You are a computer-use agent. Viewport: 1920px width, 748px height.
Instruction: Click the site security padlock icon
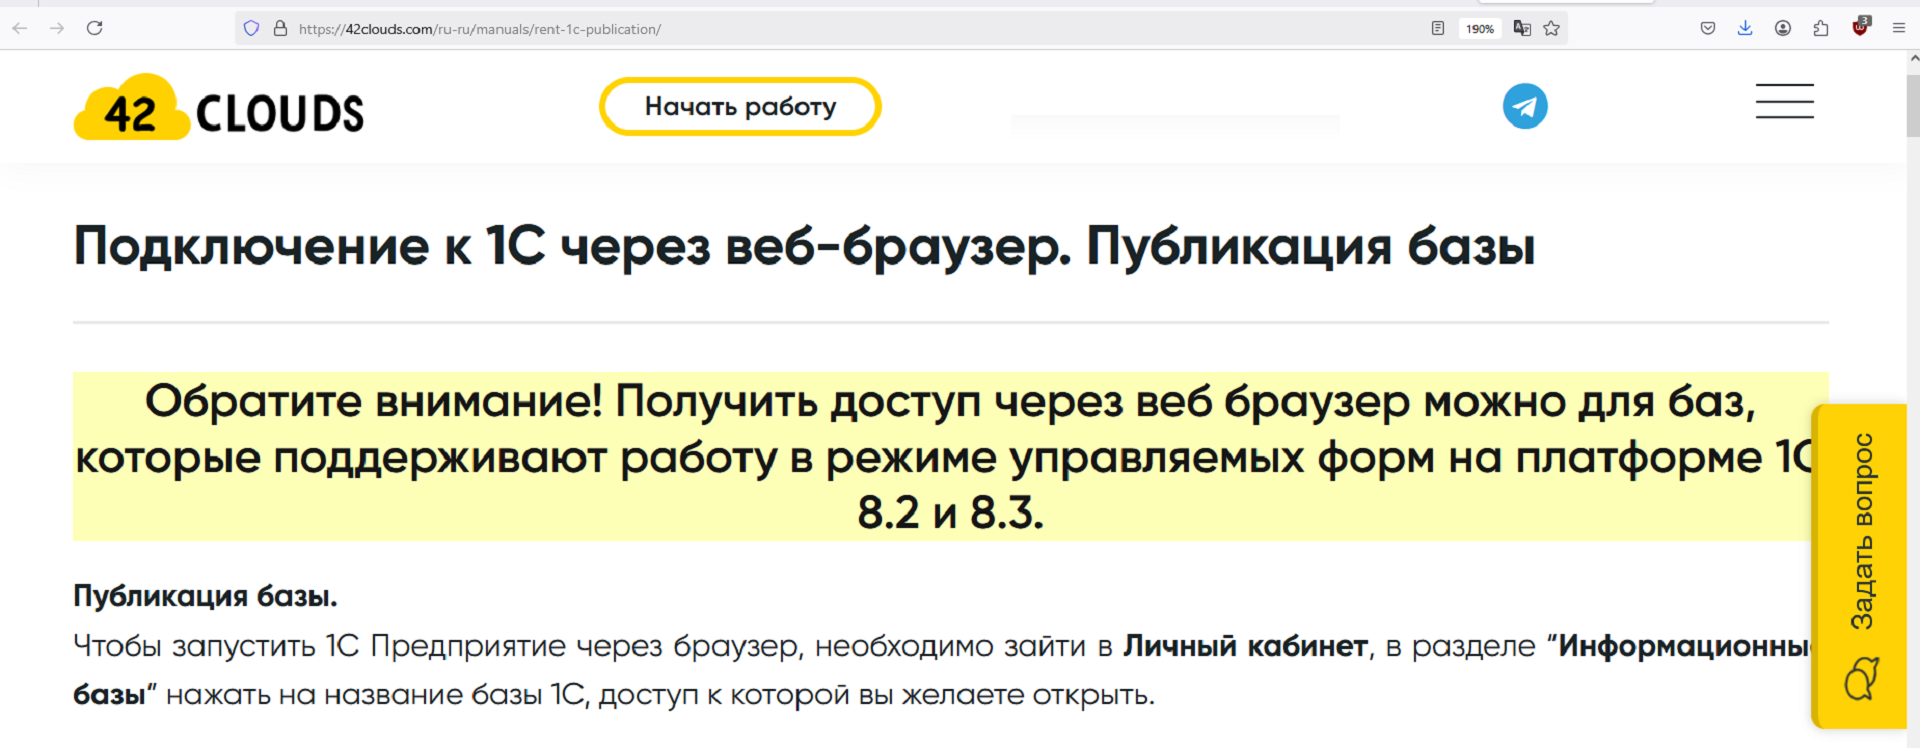280,29
